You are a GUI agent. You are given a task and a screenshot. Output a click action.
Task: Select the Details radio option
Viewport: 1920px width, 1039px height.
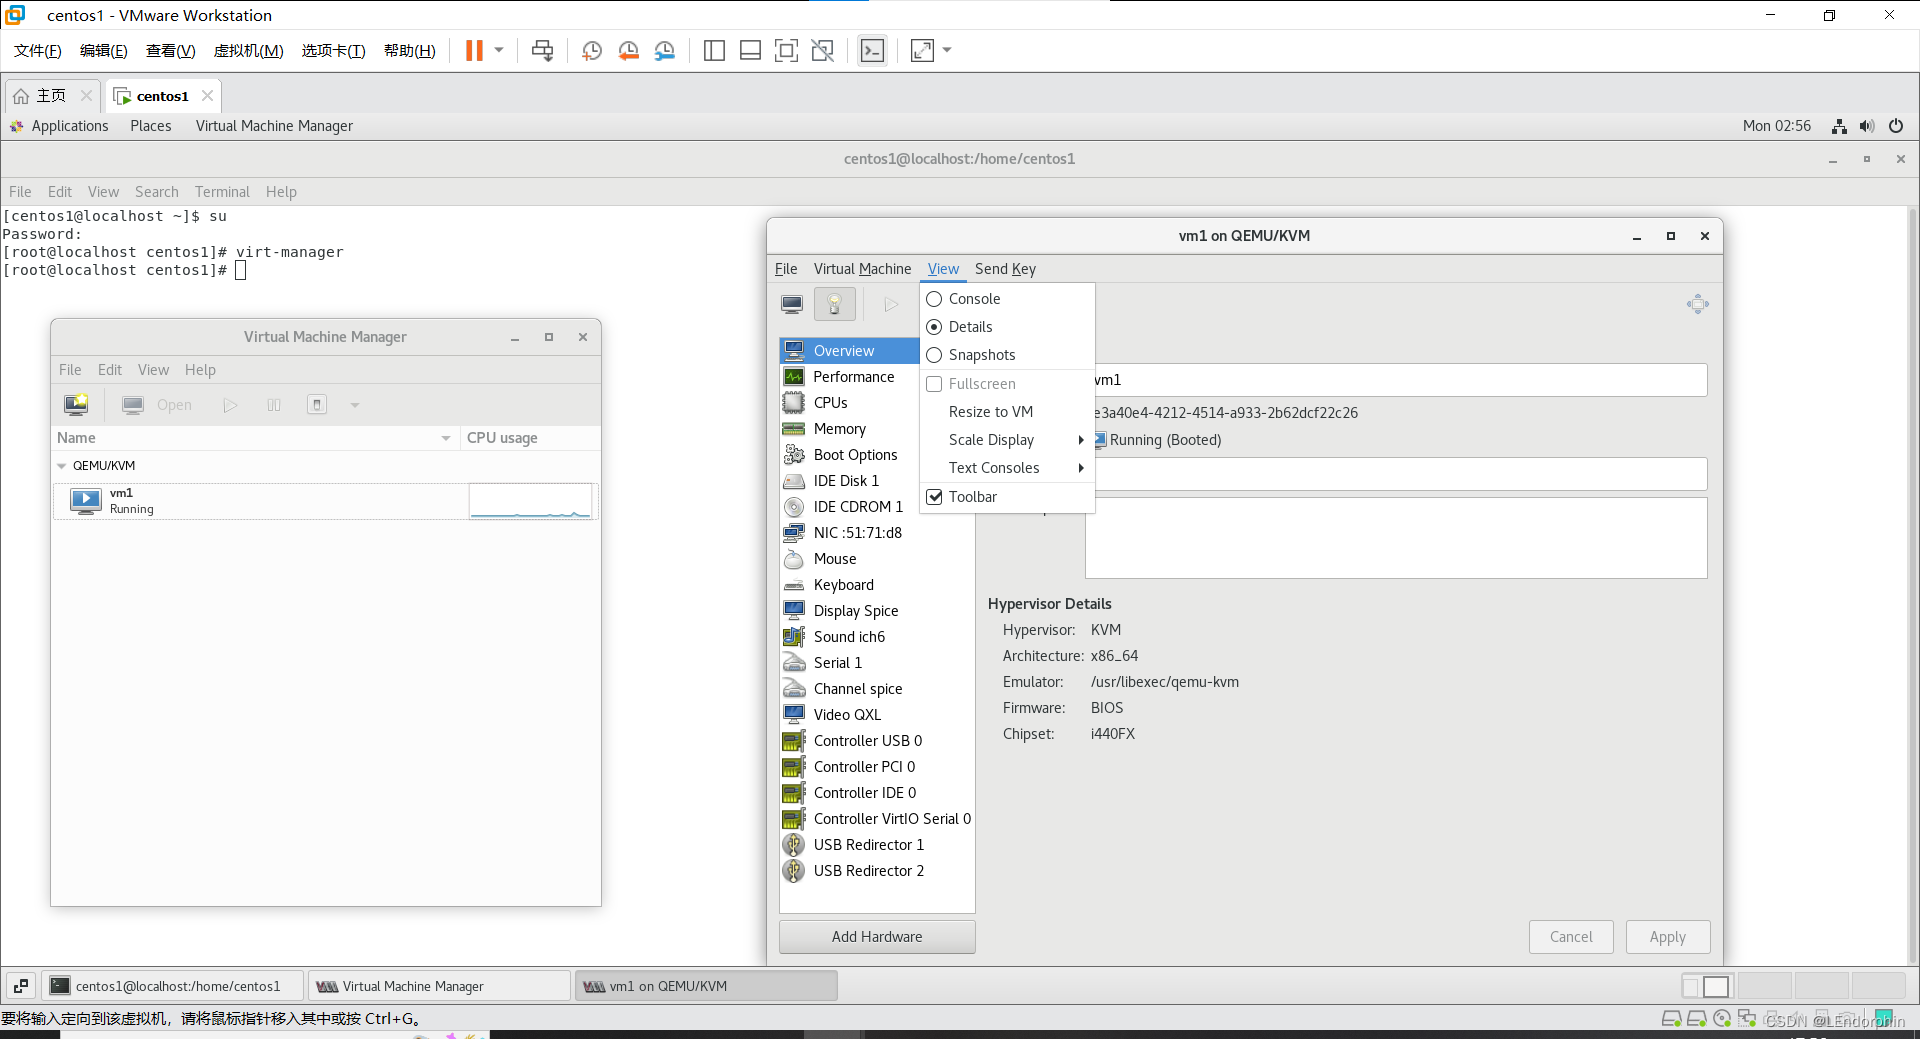[x=934, y=327]
